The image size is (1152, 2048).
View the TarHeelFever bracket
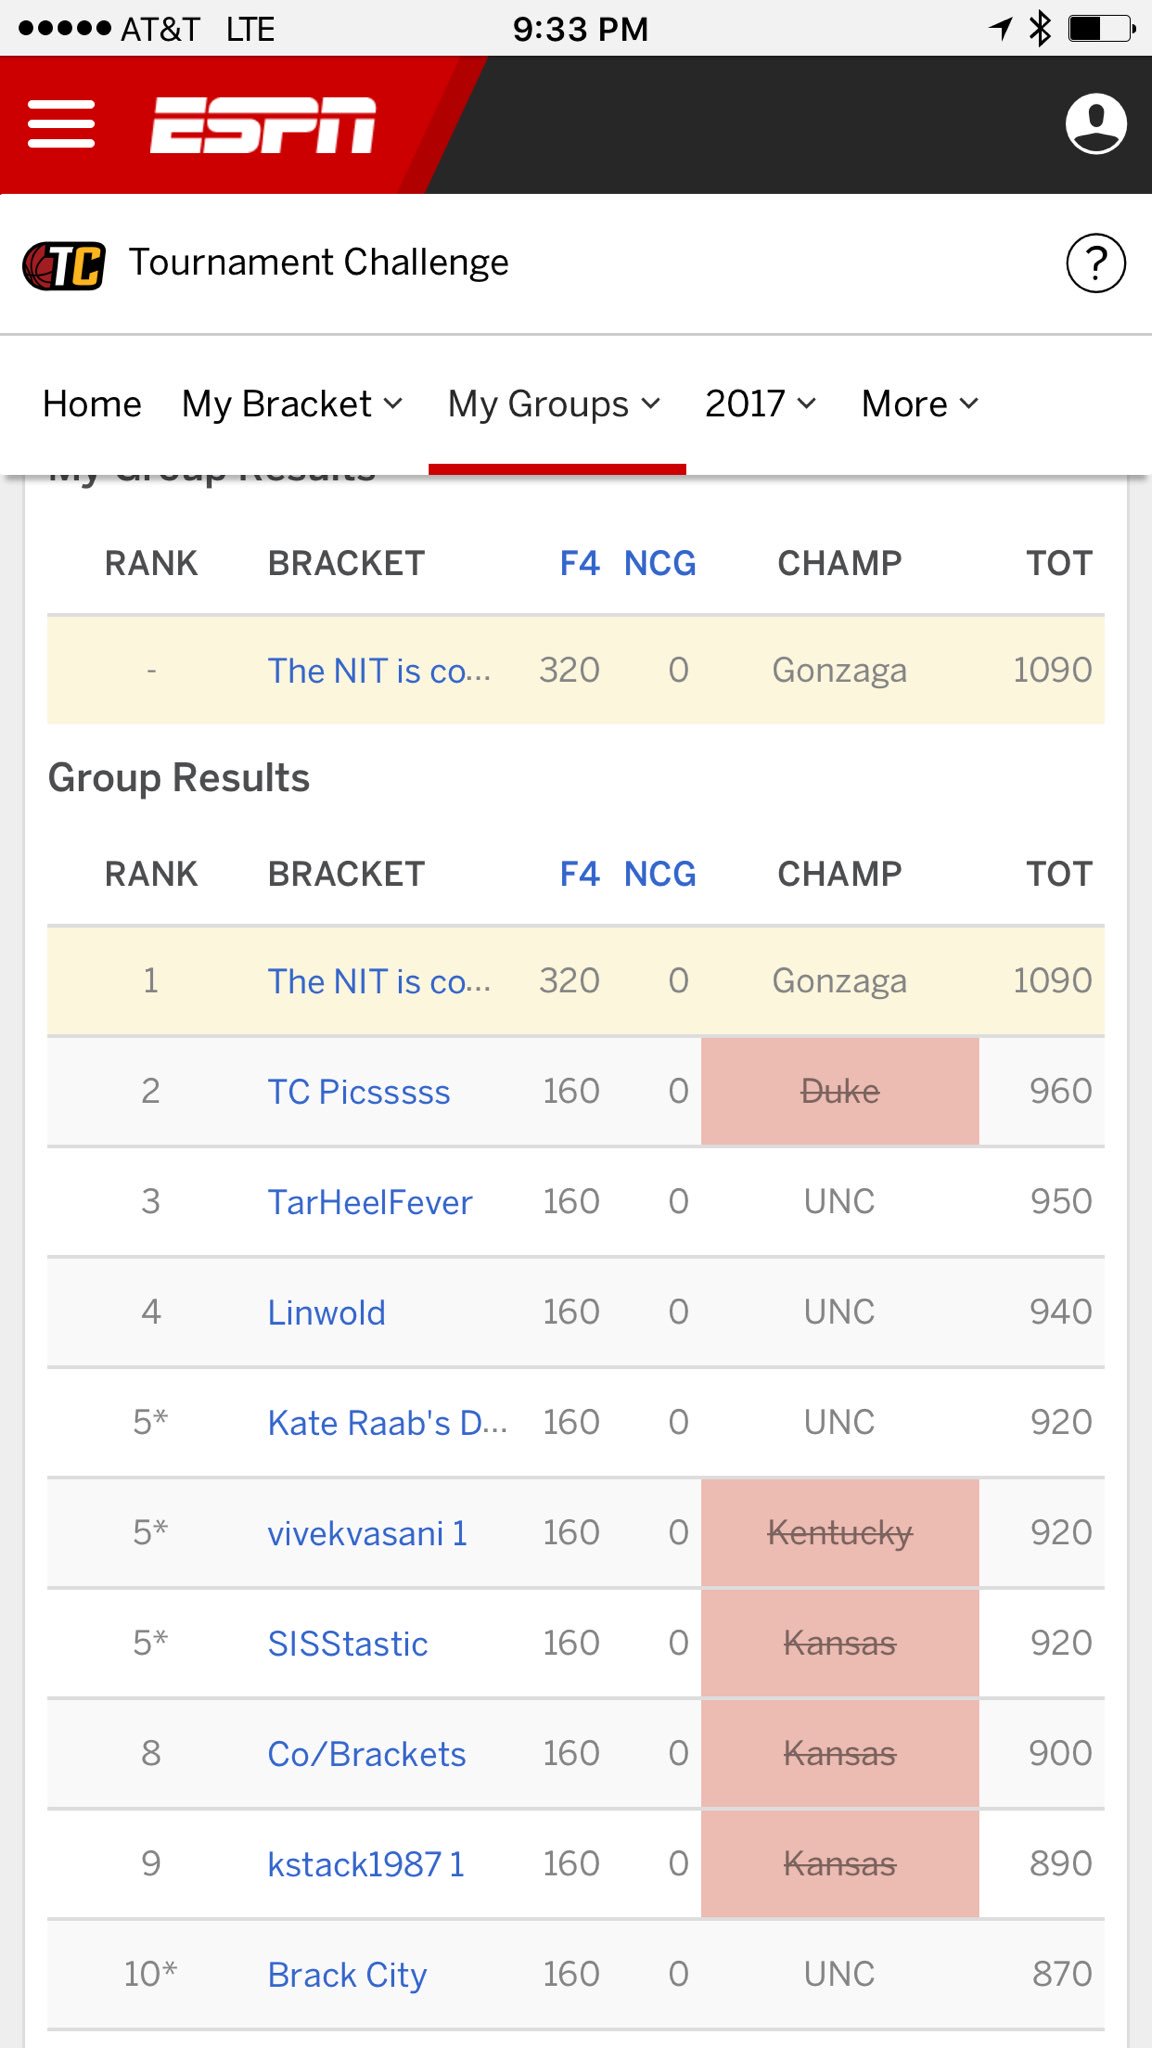click(x=369, y=1202)
